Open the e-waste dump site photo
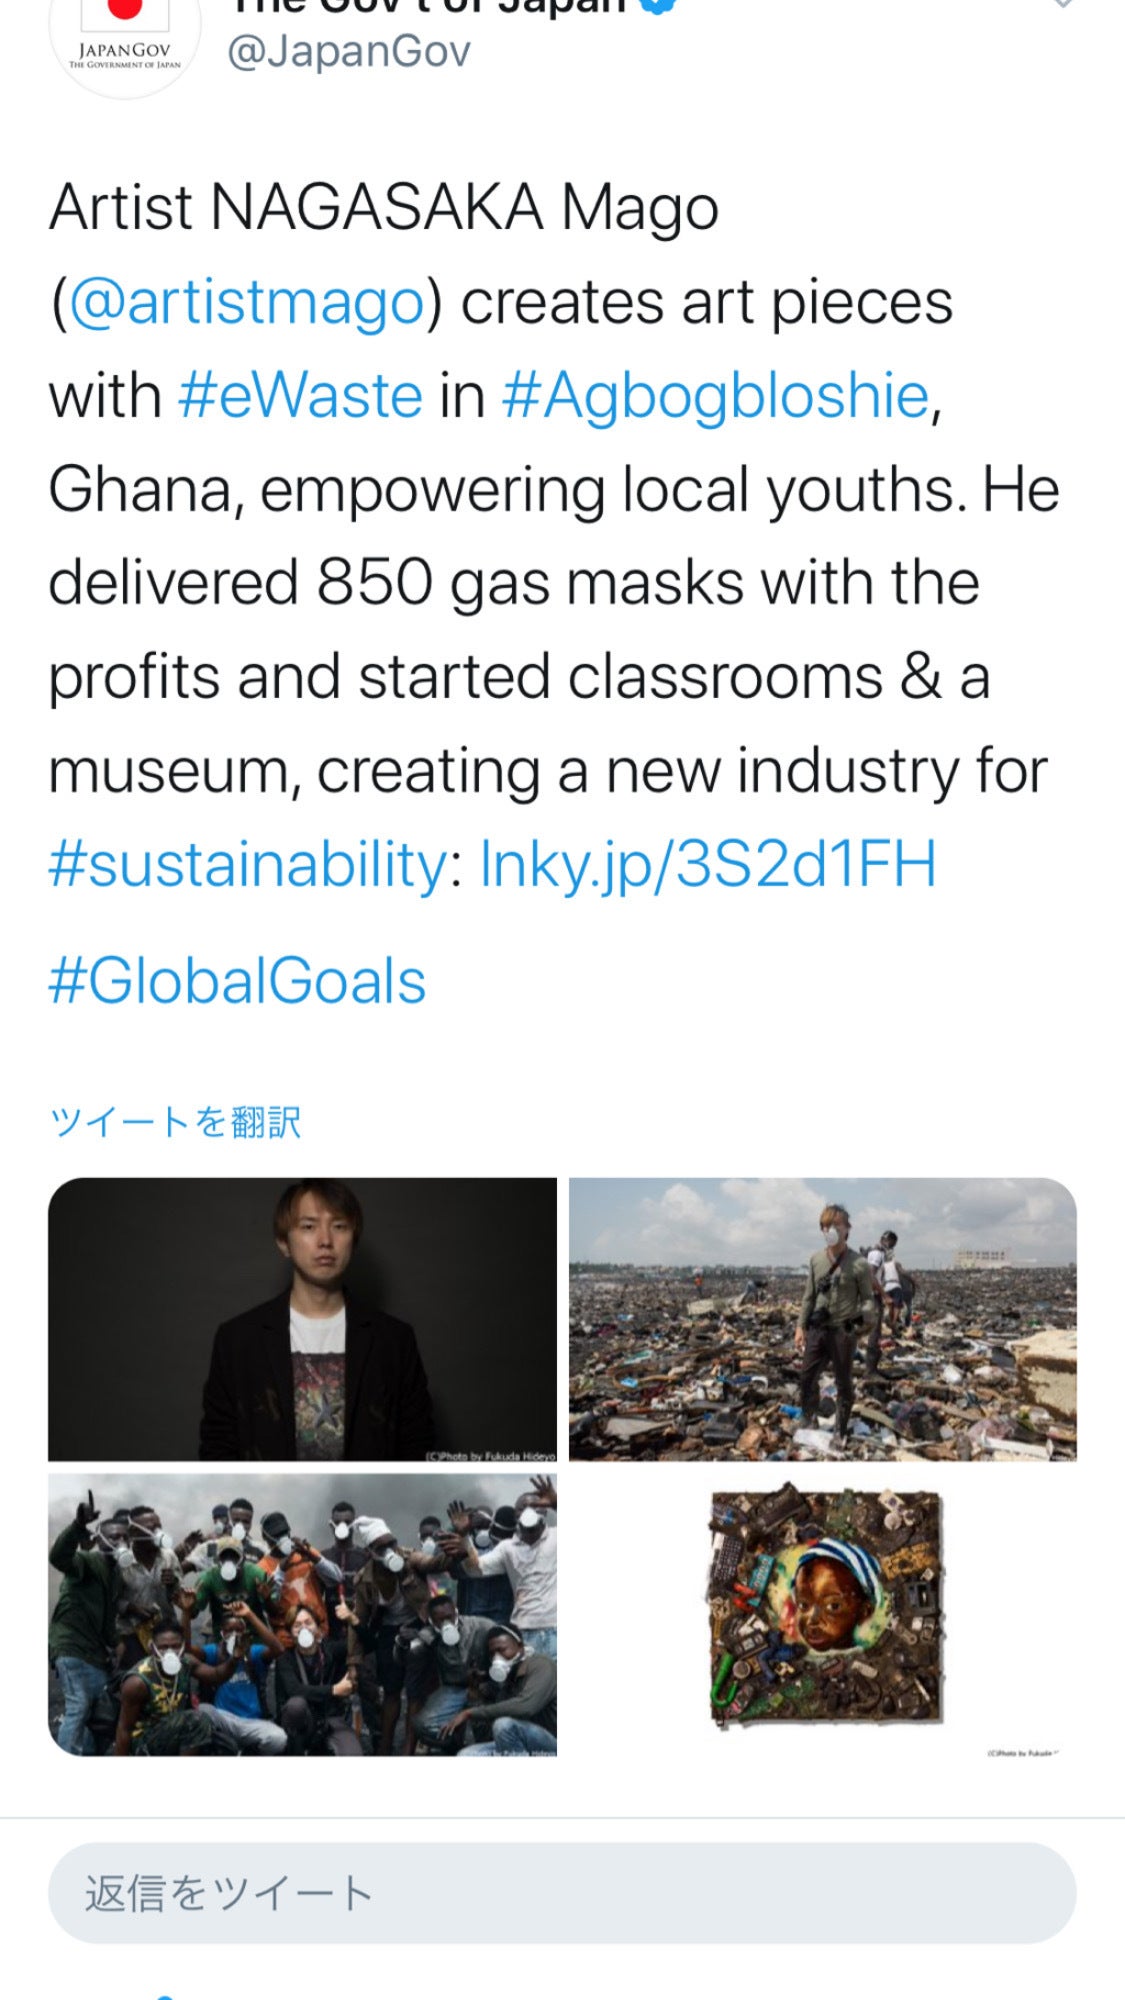 822,1319
